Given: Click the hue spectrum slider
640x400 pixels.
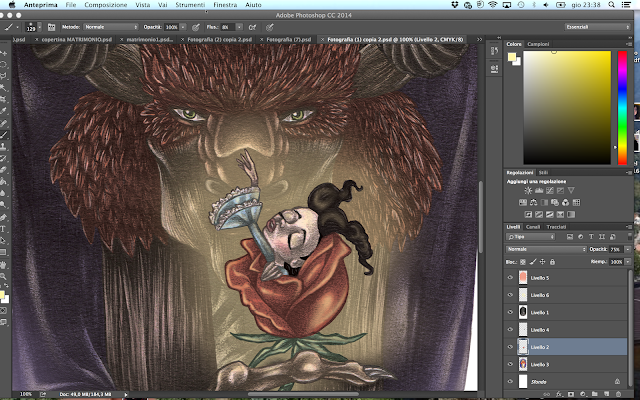Looking at the screenshot, I should click(622, 108).
